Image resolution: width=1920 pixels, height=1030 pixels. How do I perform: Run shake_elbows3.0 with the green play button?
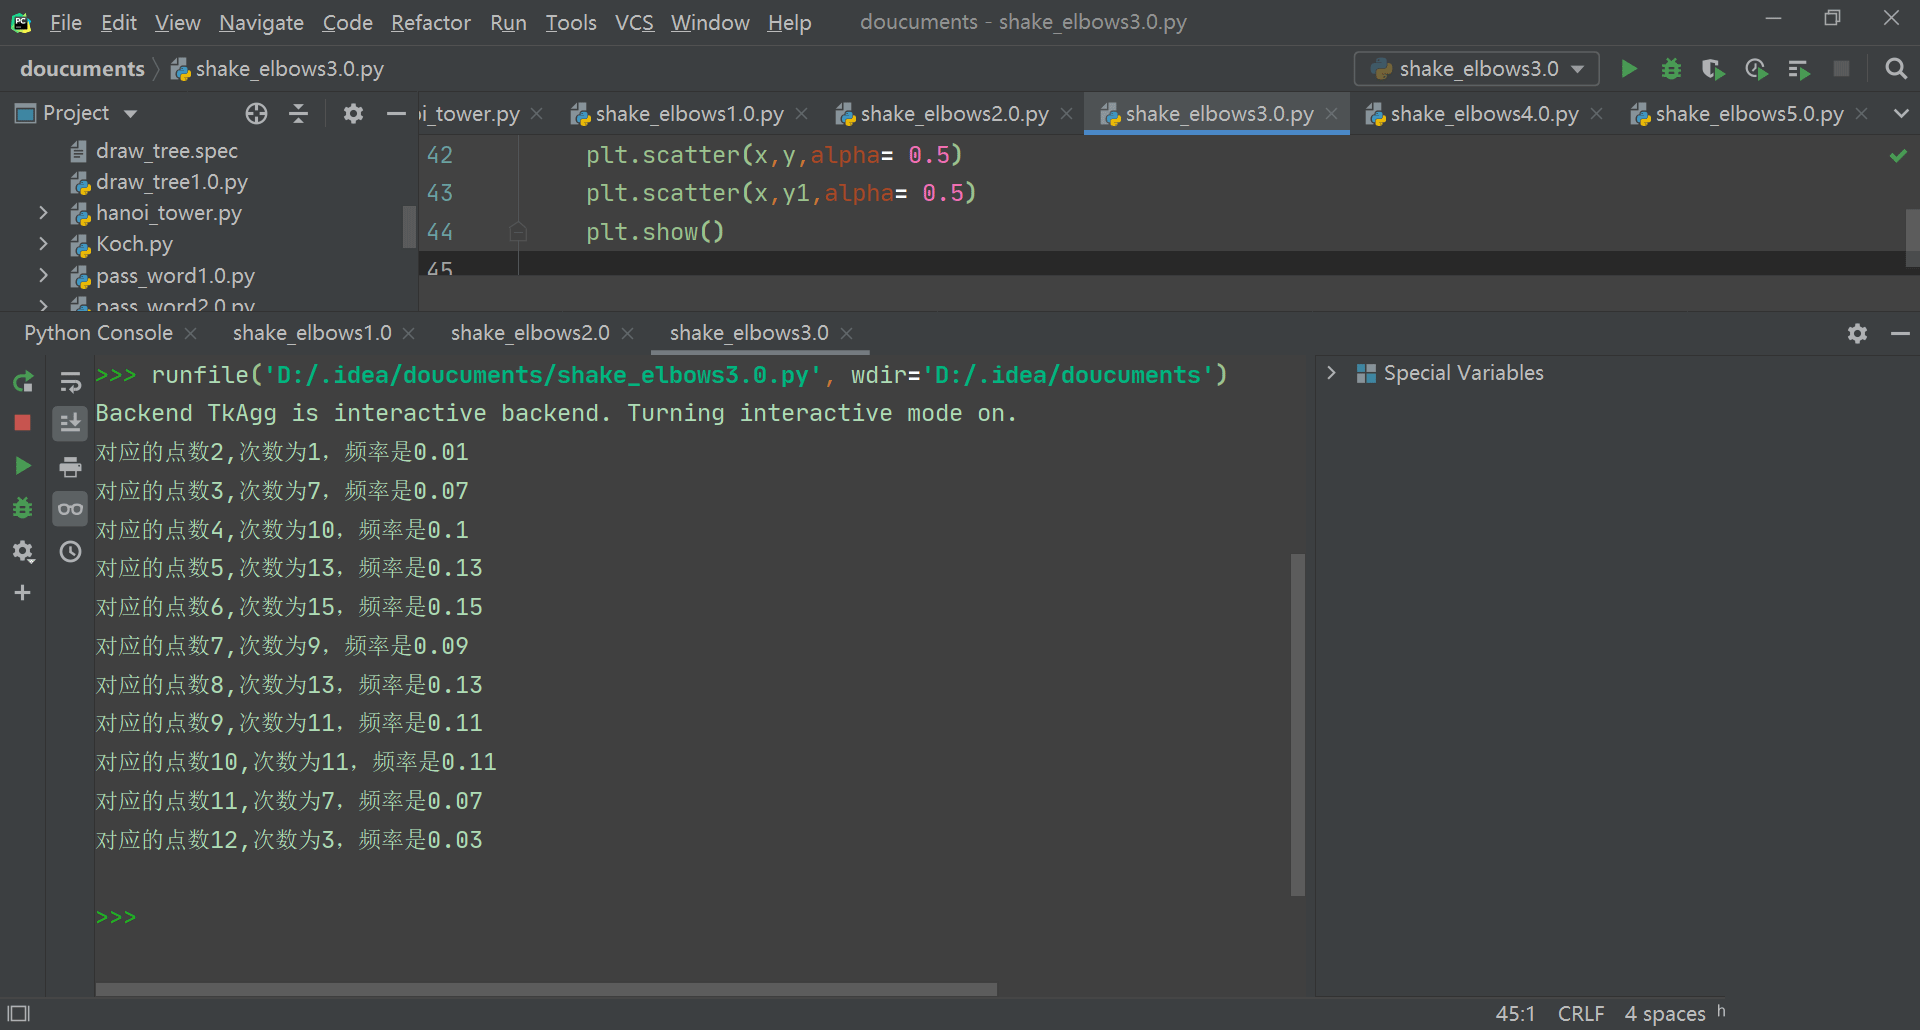click(x=1628, y=69)
